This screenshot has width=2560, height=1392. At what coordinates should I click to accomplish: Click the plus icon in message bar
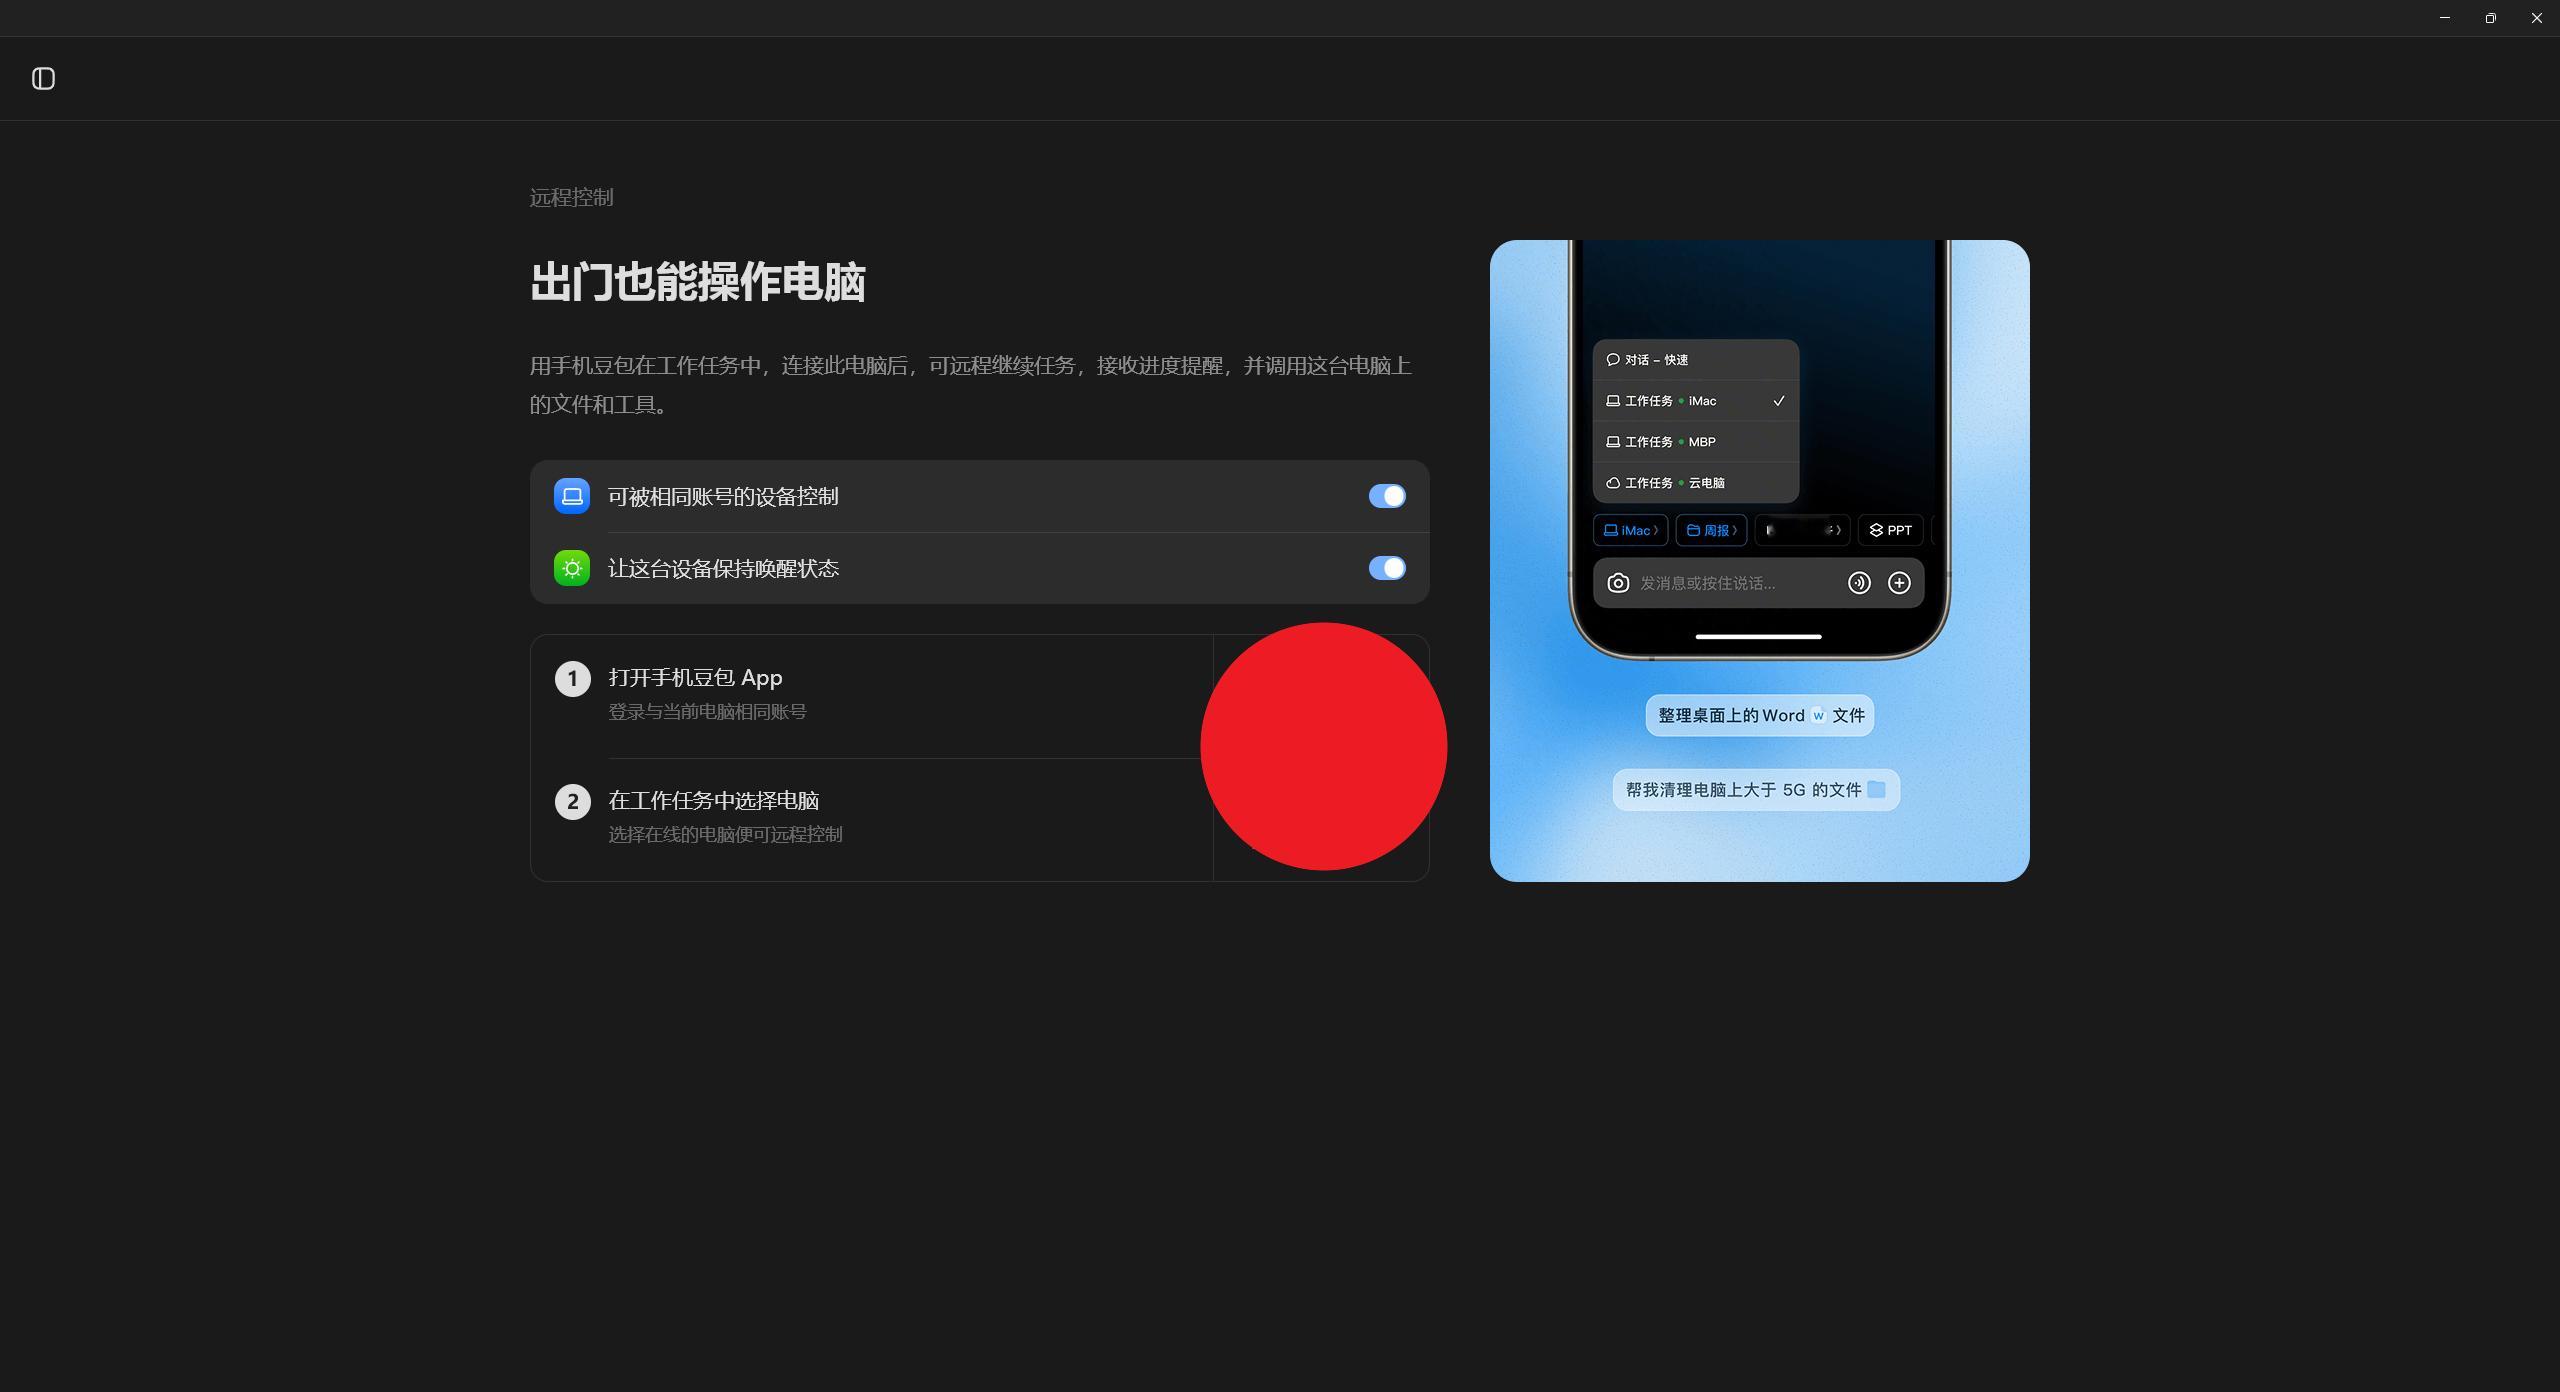[1899, 583]
